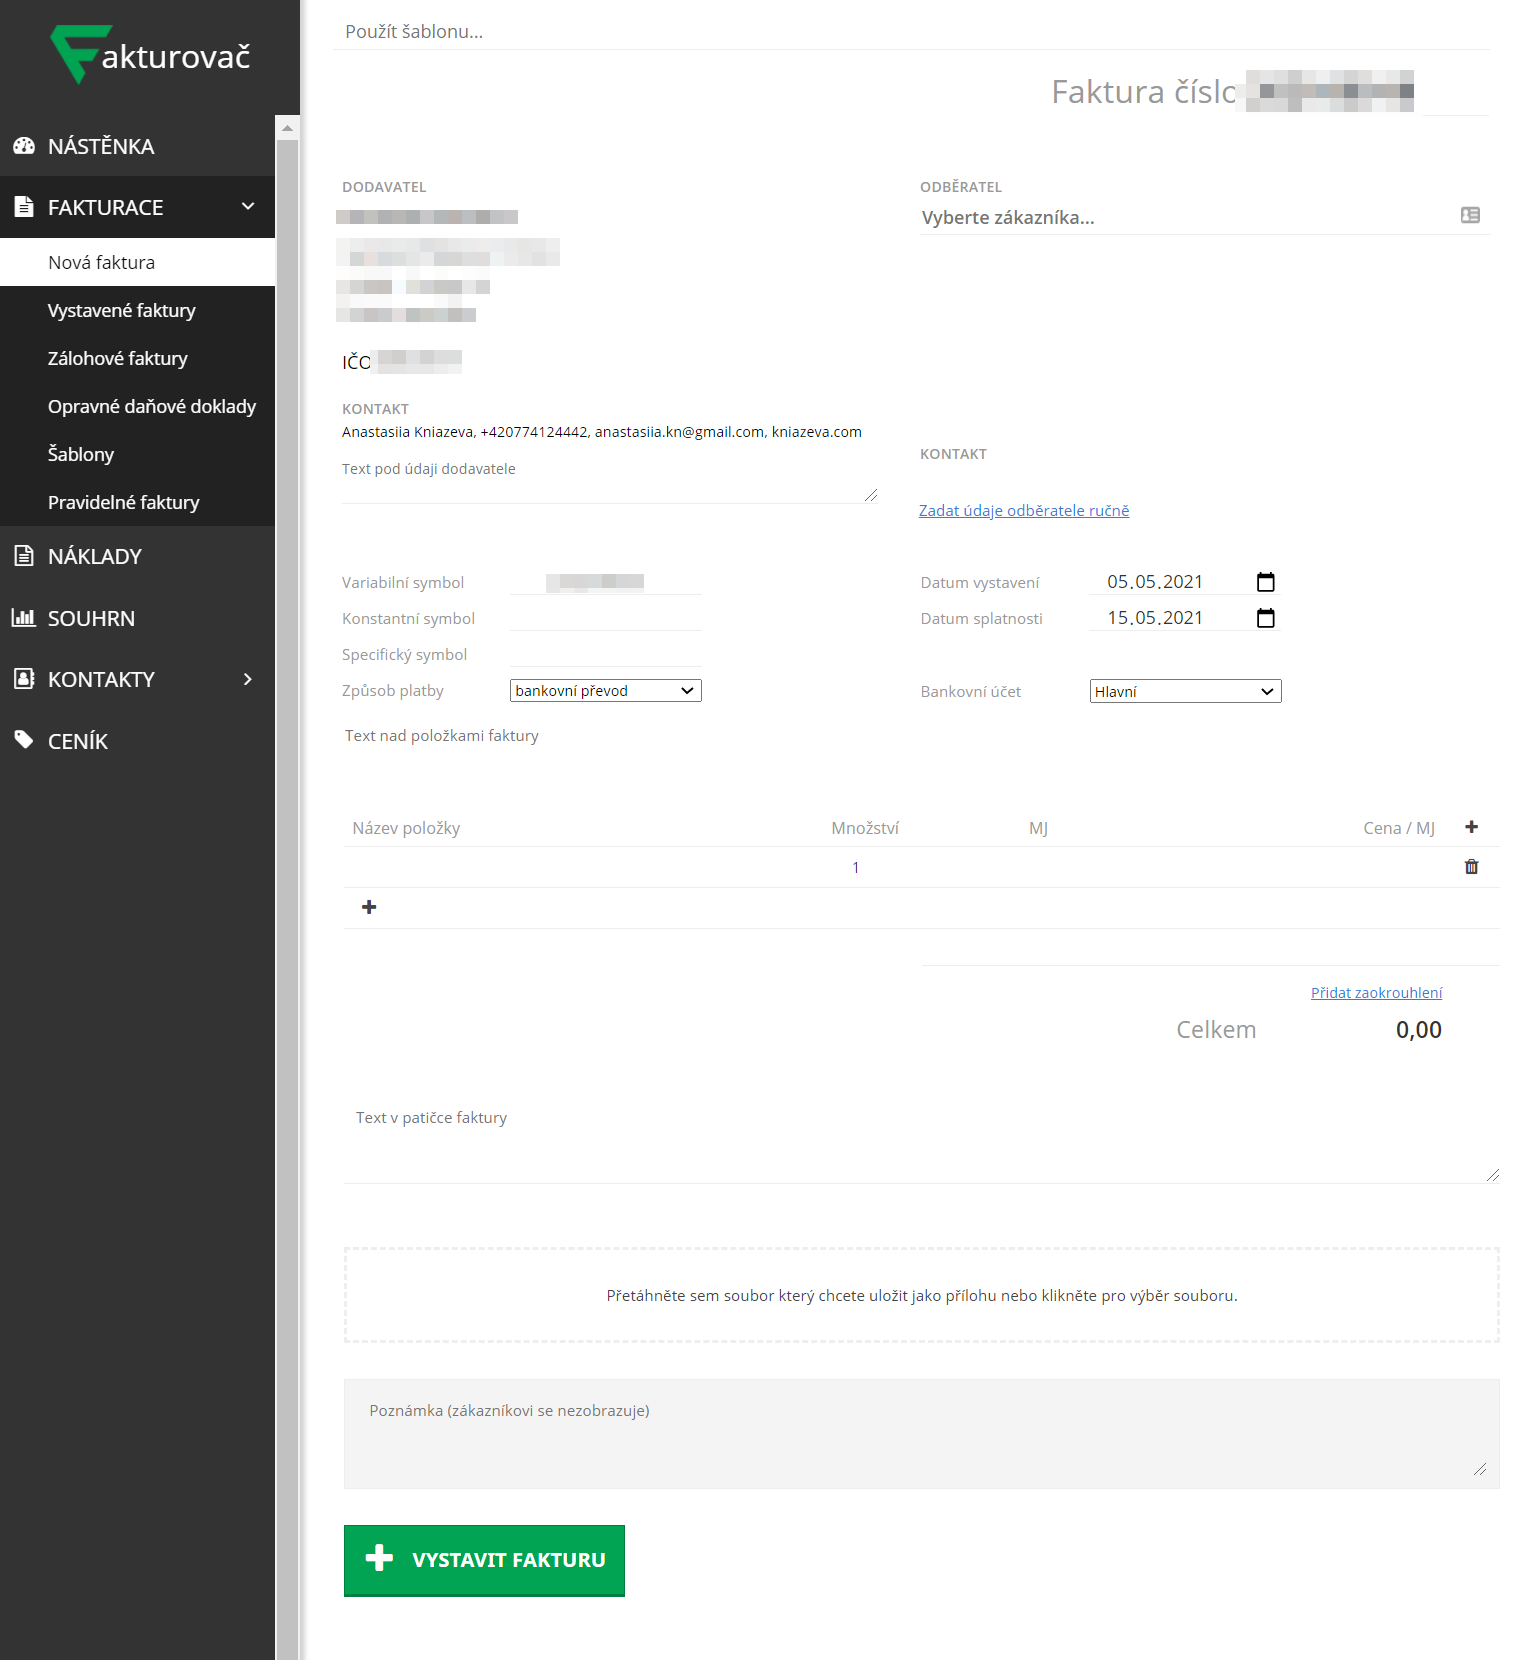Expand the Kontakty submenu arrow
Image resolution: width=1520 pixels, height=1660 pixels.
pyautogui.click(x=248, y=679)
